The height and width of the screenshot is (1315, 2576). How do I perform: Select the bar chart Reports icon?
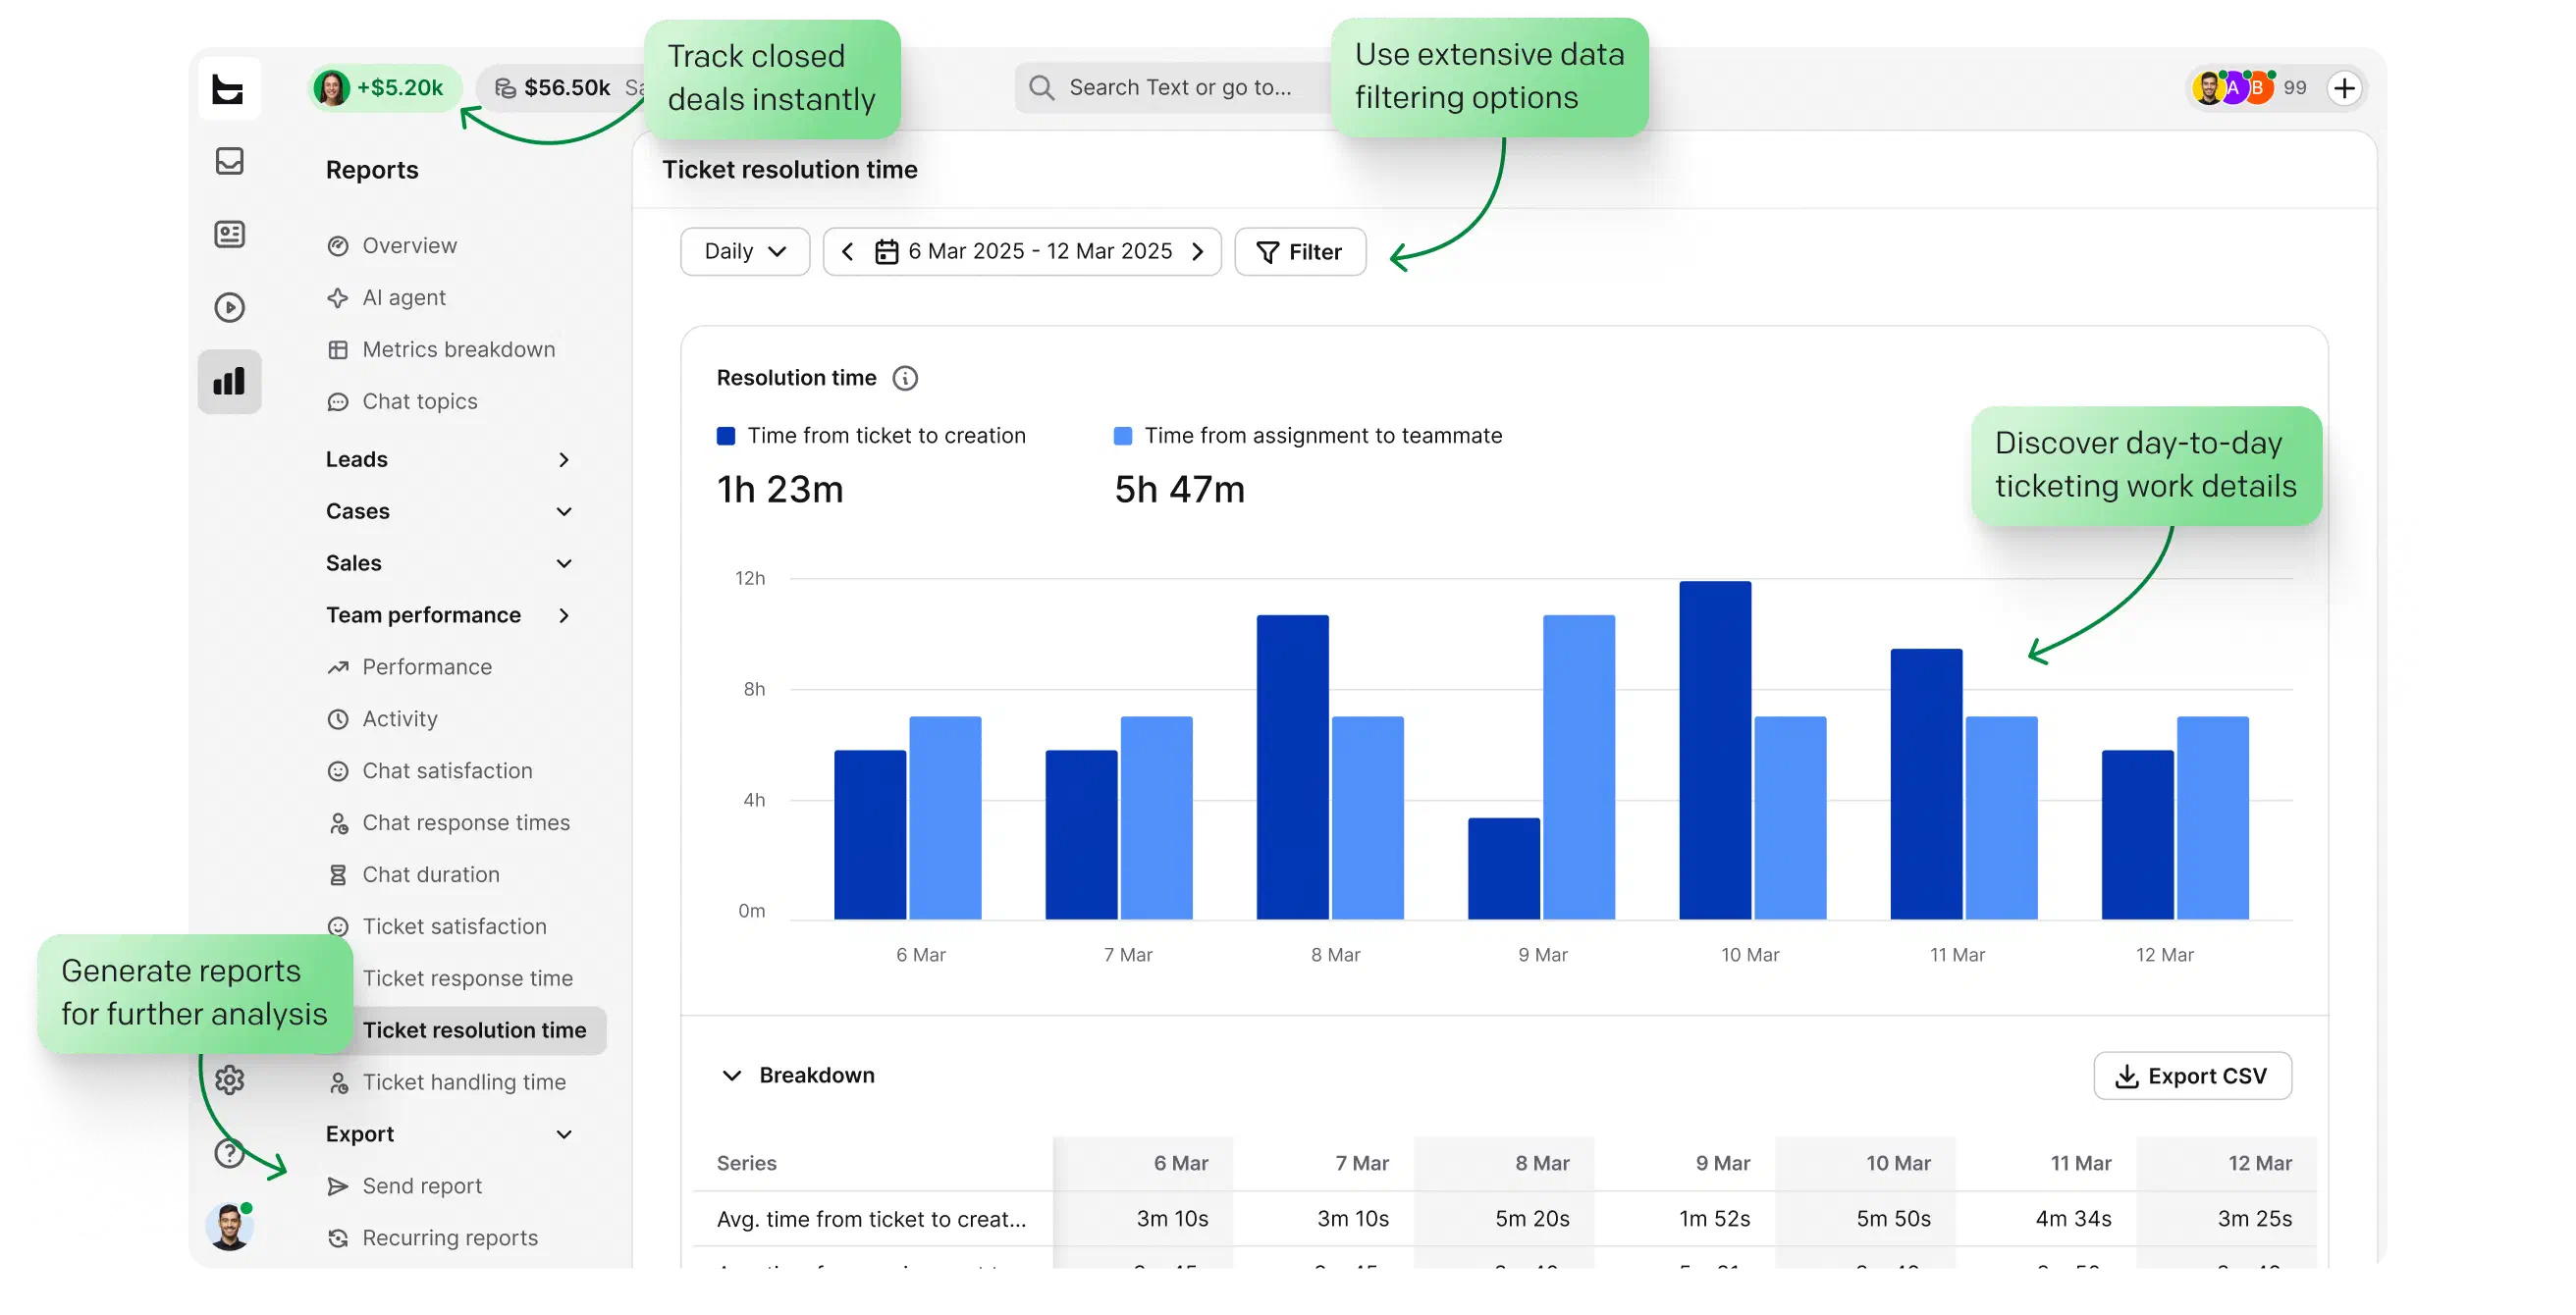pos(229,381)
